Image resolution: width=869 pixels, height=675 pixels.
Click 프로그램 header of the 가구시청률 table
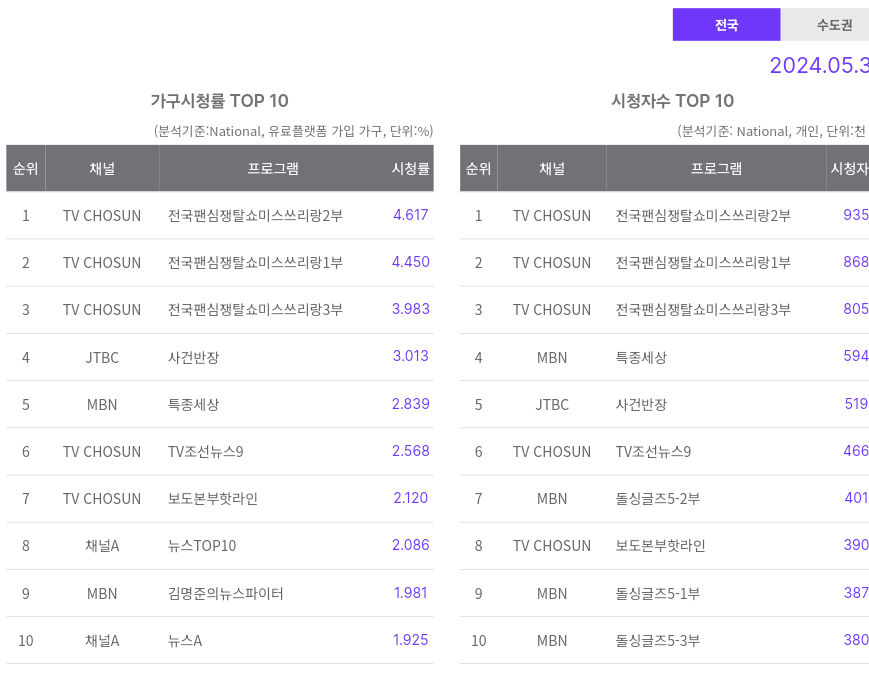(x=273, y=168)
